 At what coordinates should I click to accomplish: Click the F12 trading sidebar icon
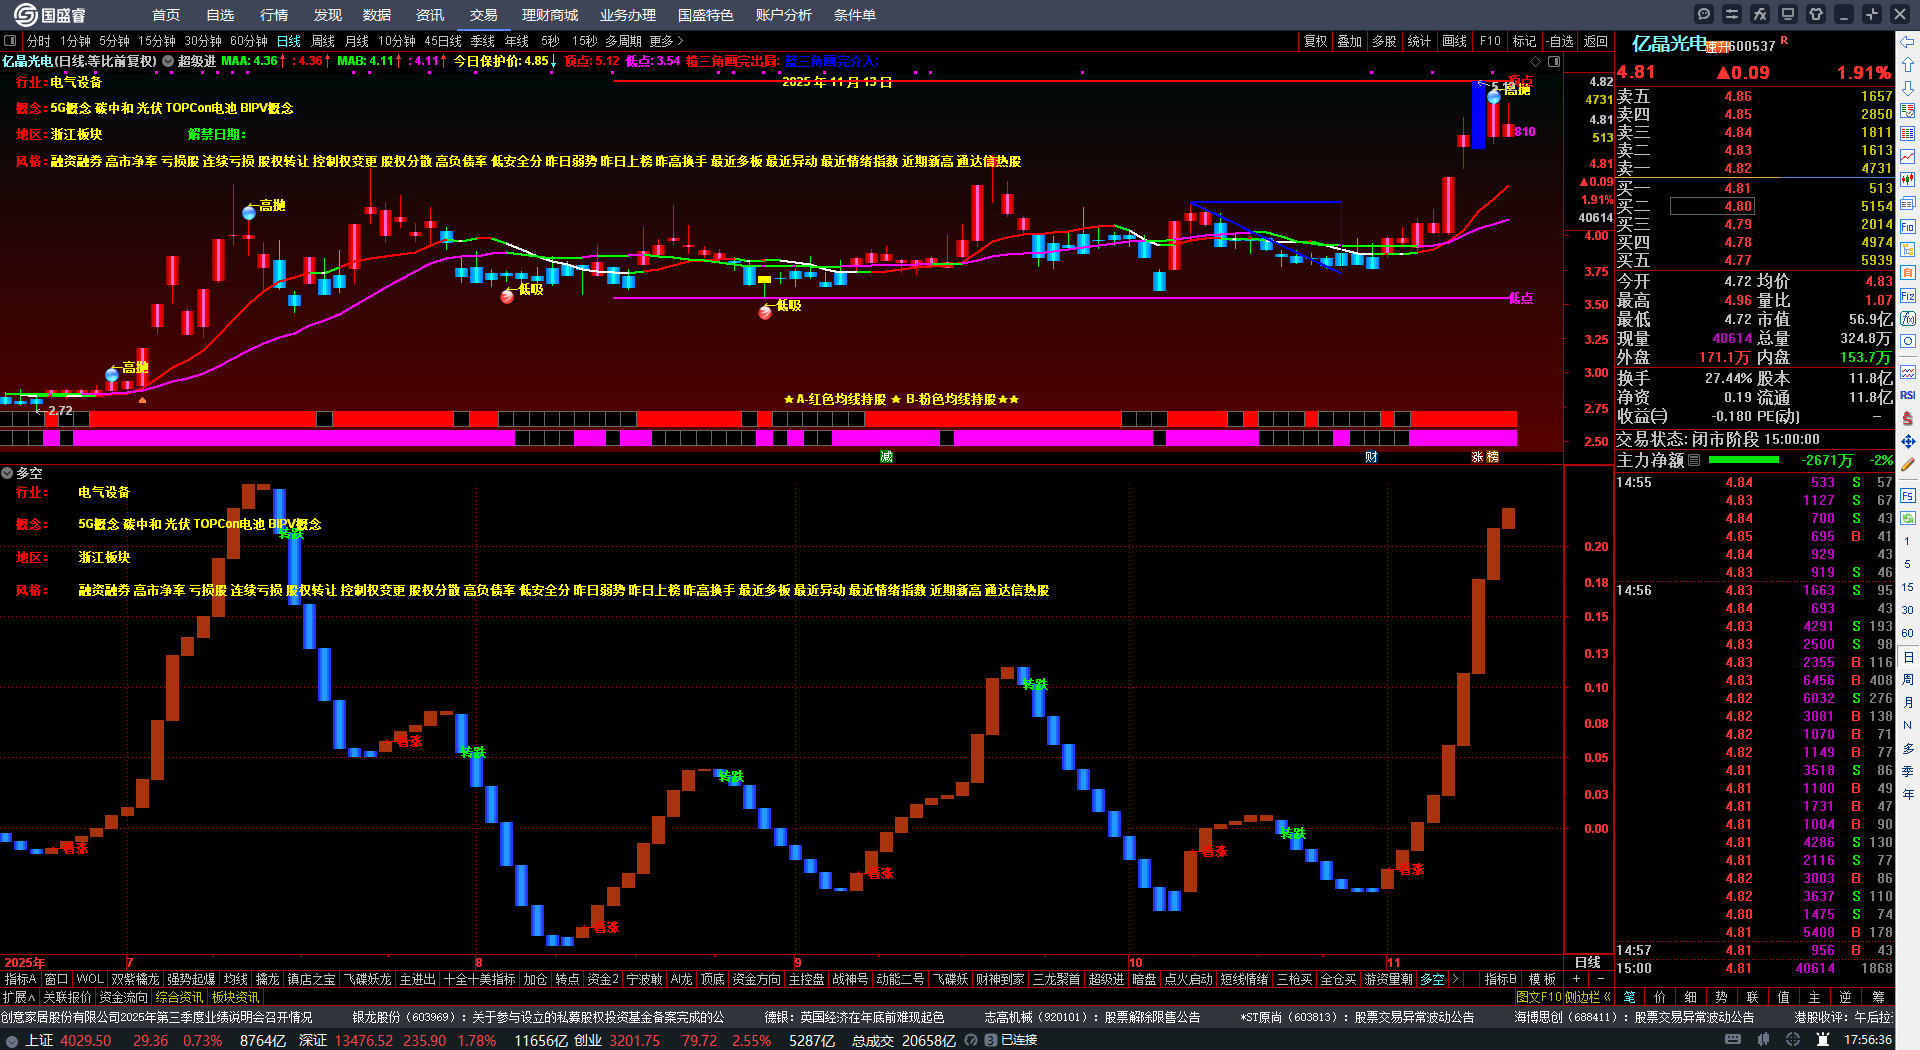coord(1908,296)
